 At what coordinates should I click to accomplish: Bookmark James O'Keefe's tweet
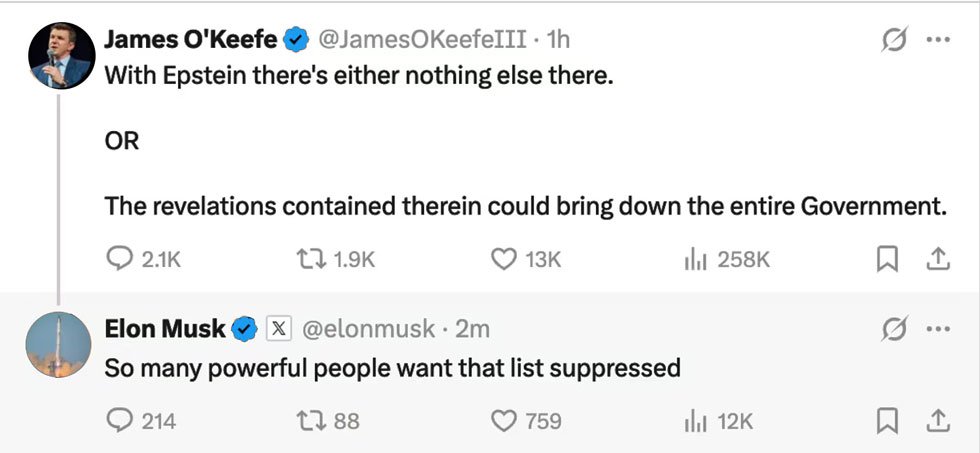pyautogui.click(x=887, y=259)
